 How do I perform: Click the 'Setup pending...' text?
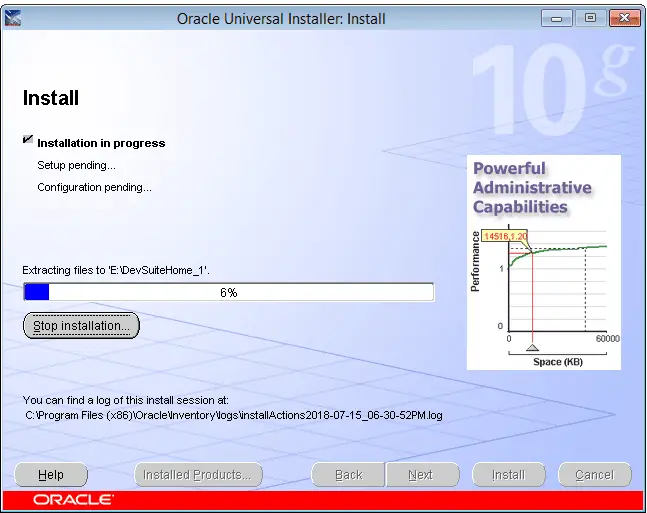pos(76,165)
